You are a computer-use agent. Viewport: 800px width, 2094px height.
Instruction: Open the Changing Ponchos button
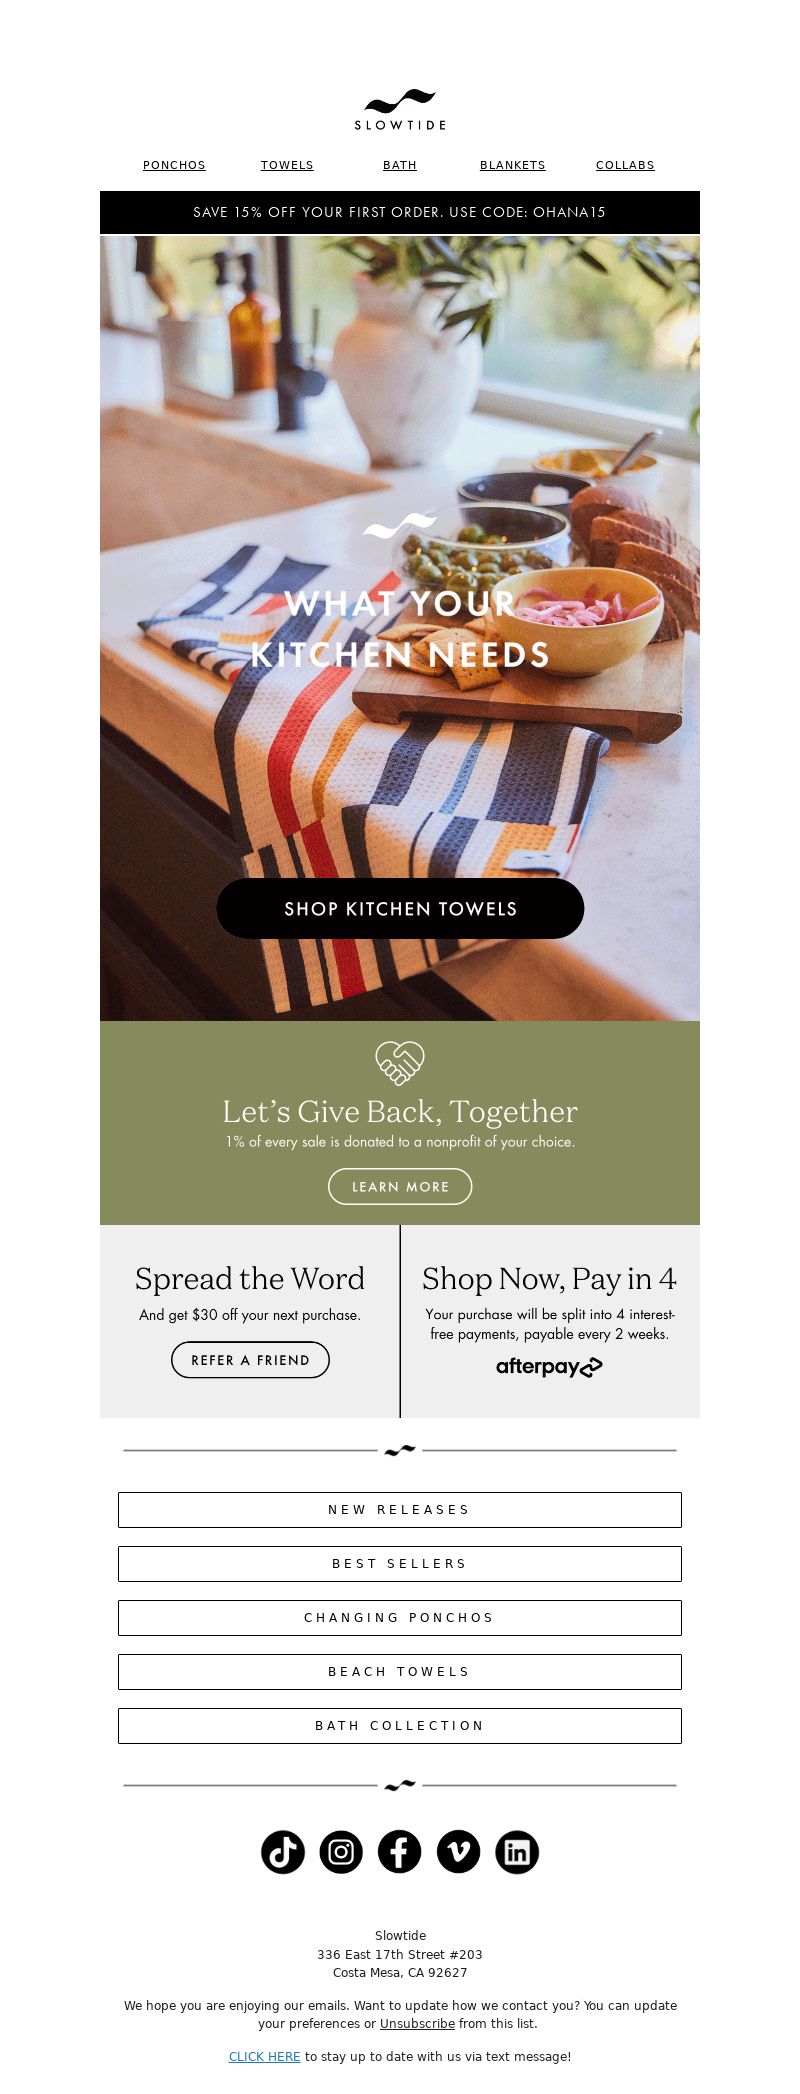[x=400, y=1618]
